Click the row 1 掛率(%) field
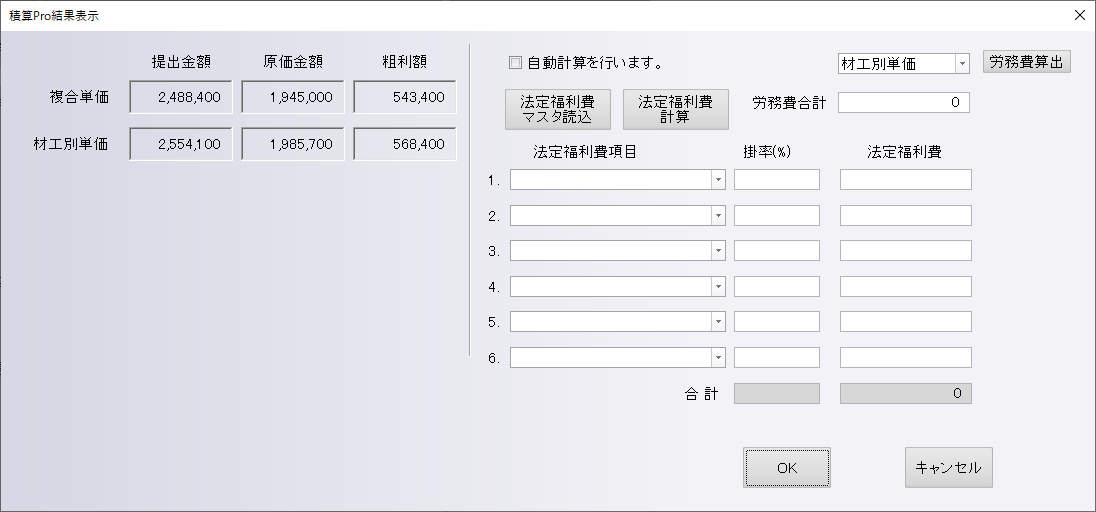This screenshot has width=1096, height=512. (776, 180)
